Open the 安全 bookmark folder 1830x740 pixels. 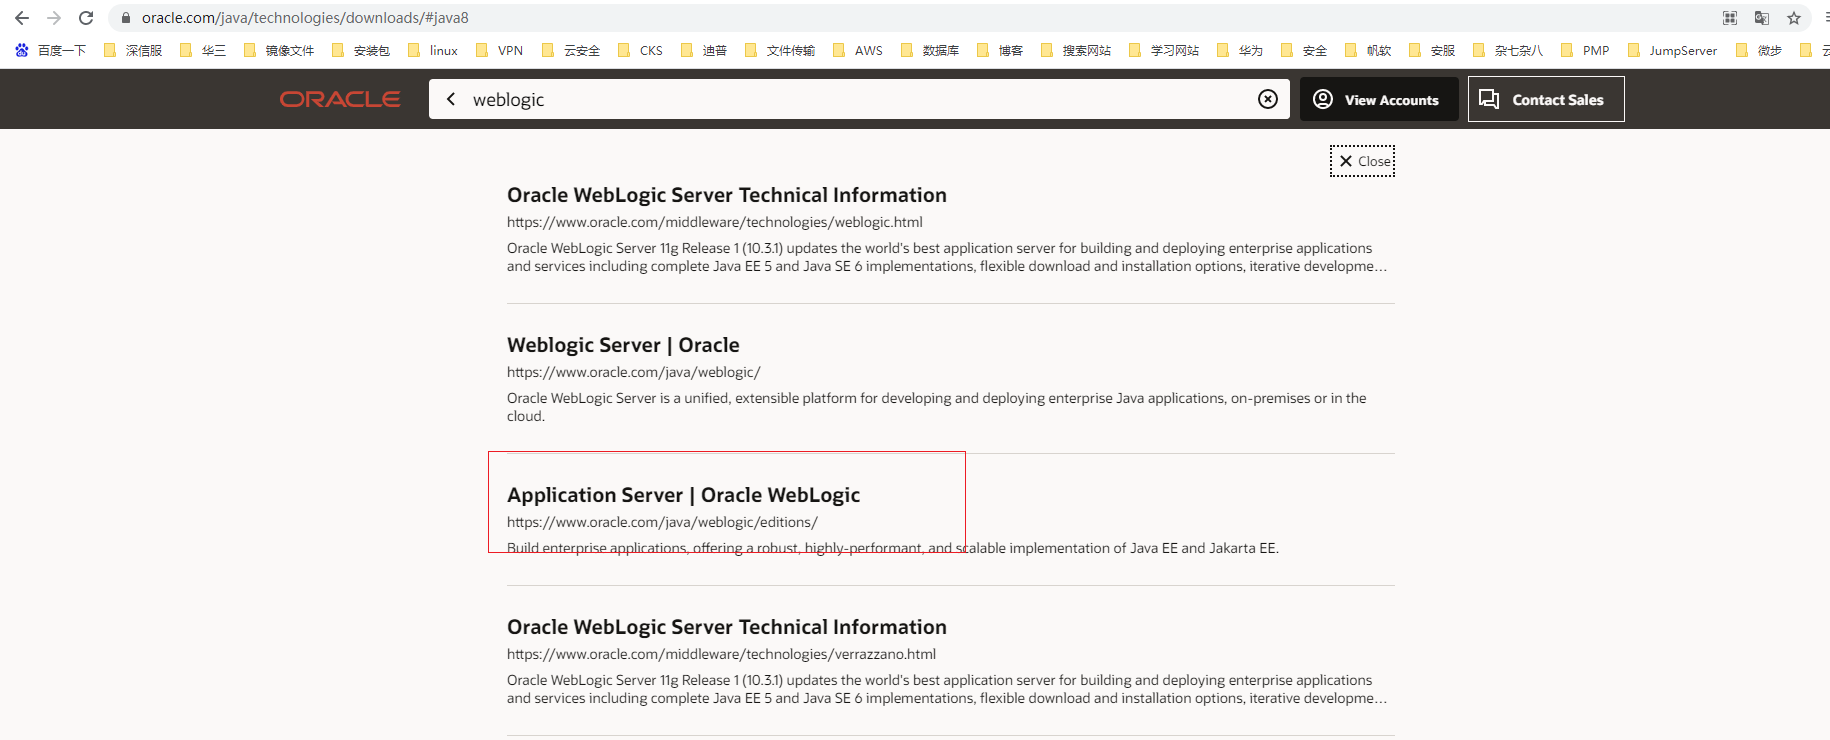point(1304,50)
